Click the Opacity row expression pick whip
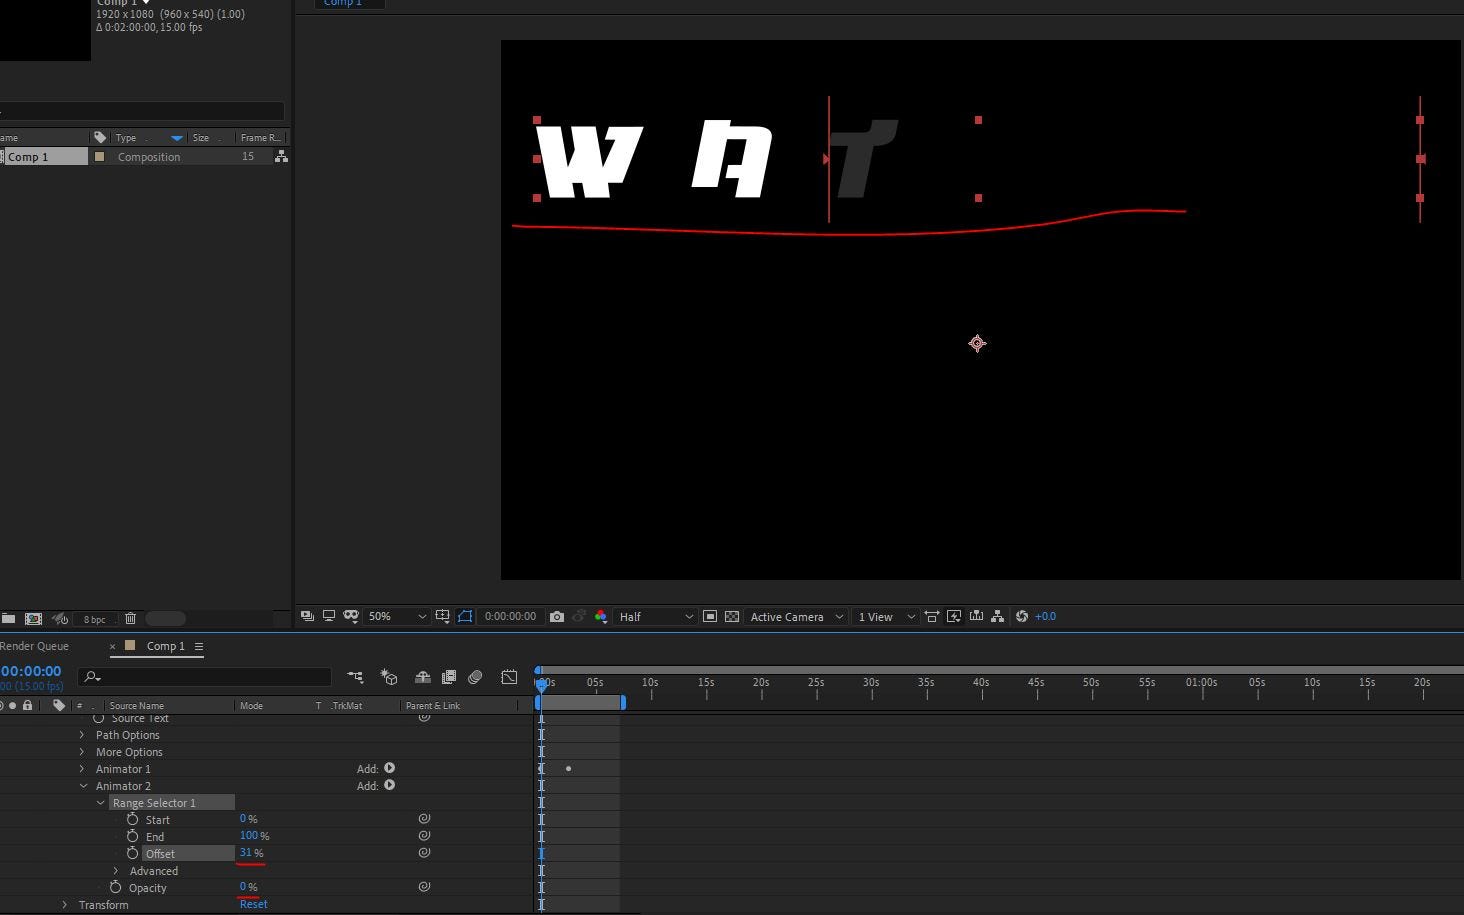 pyautogui.click(x=424, y=887)
